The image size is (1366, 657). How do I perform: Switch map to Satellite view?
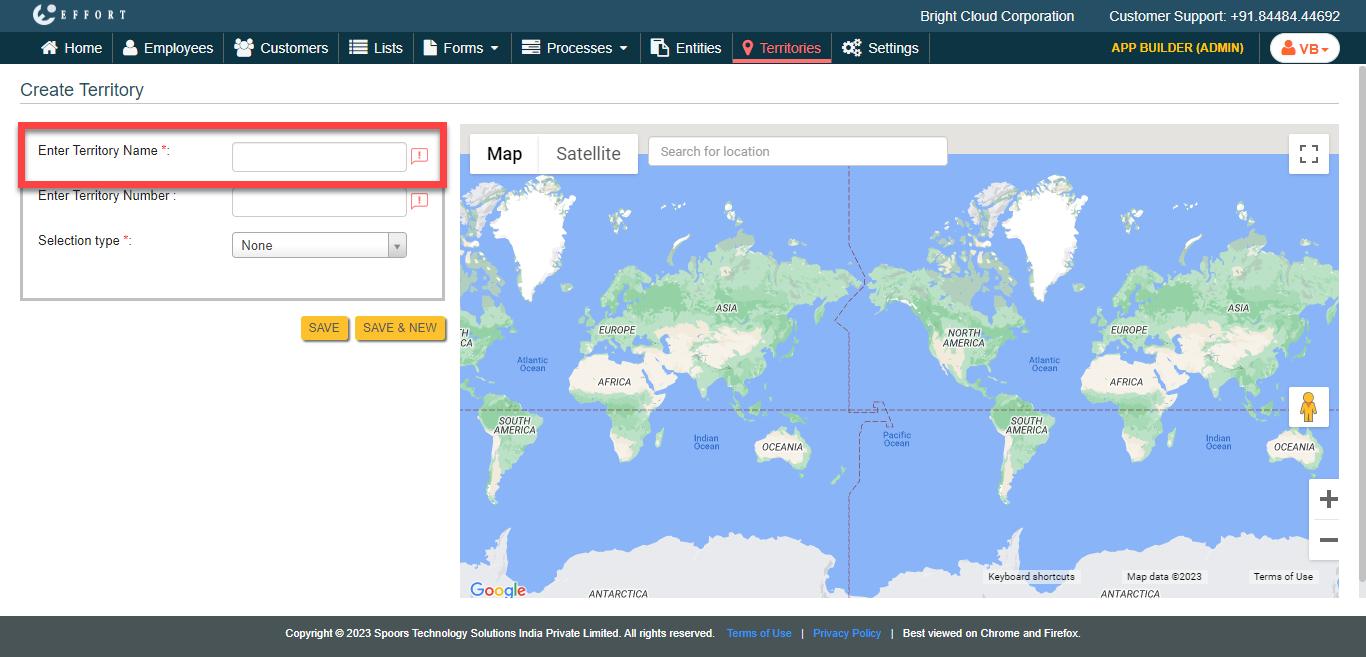pos(588,154)
